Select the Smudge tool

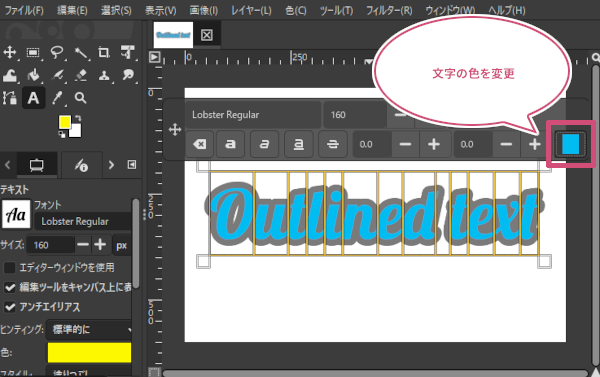(128, 75)
